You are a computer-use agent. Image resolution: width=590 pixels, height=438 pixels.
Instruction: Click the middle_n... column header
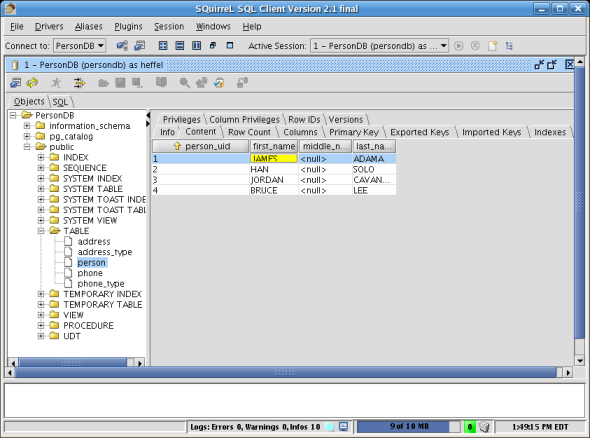click(325, 146)
